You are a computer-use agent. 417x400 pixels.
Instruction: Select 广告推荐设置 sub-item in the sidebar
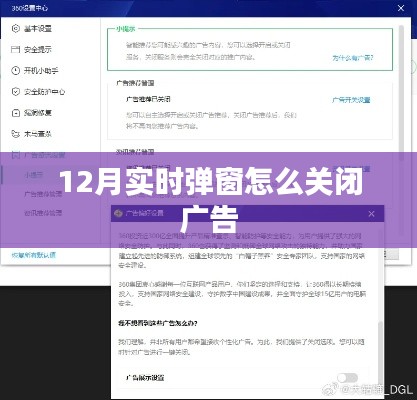43,194
